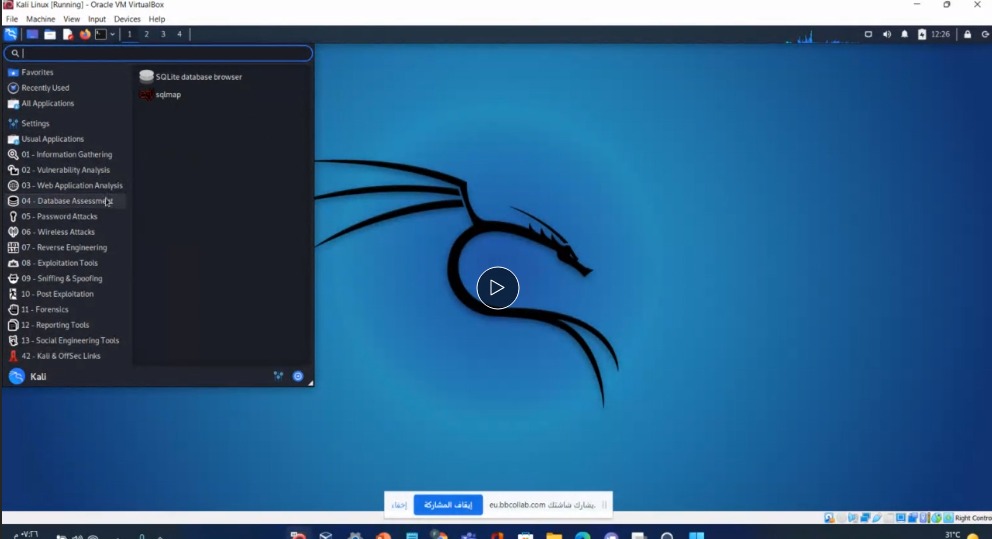Screen dimensions: 992x539
Task: Switch to workspace 3
Action: [x=163, y=34]
